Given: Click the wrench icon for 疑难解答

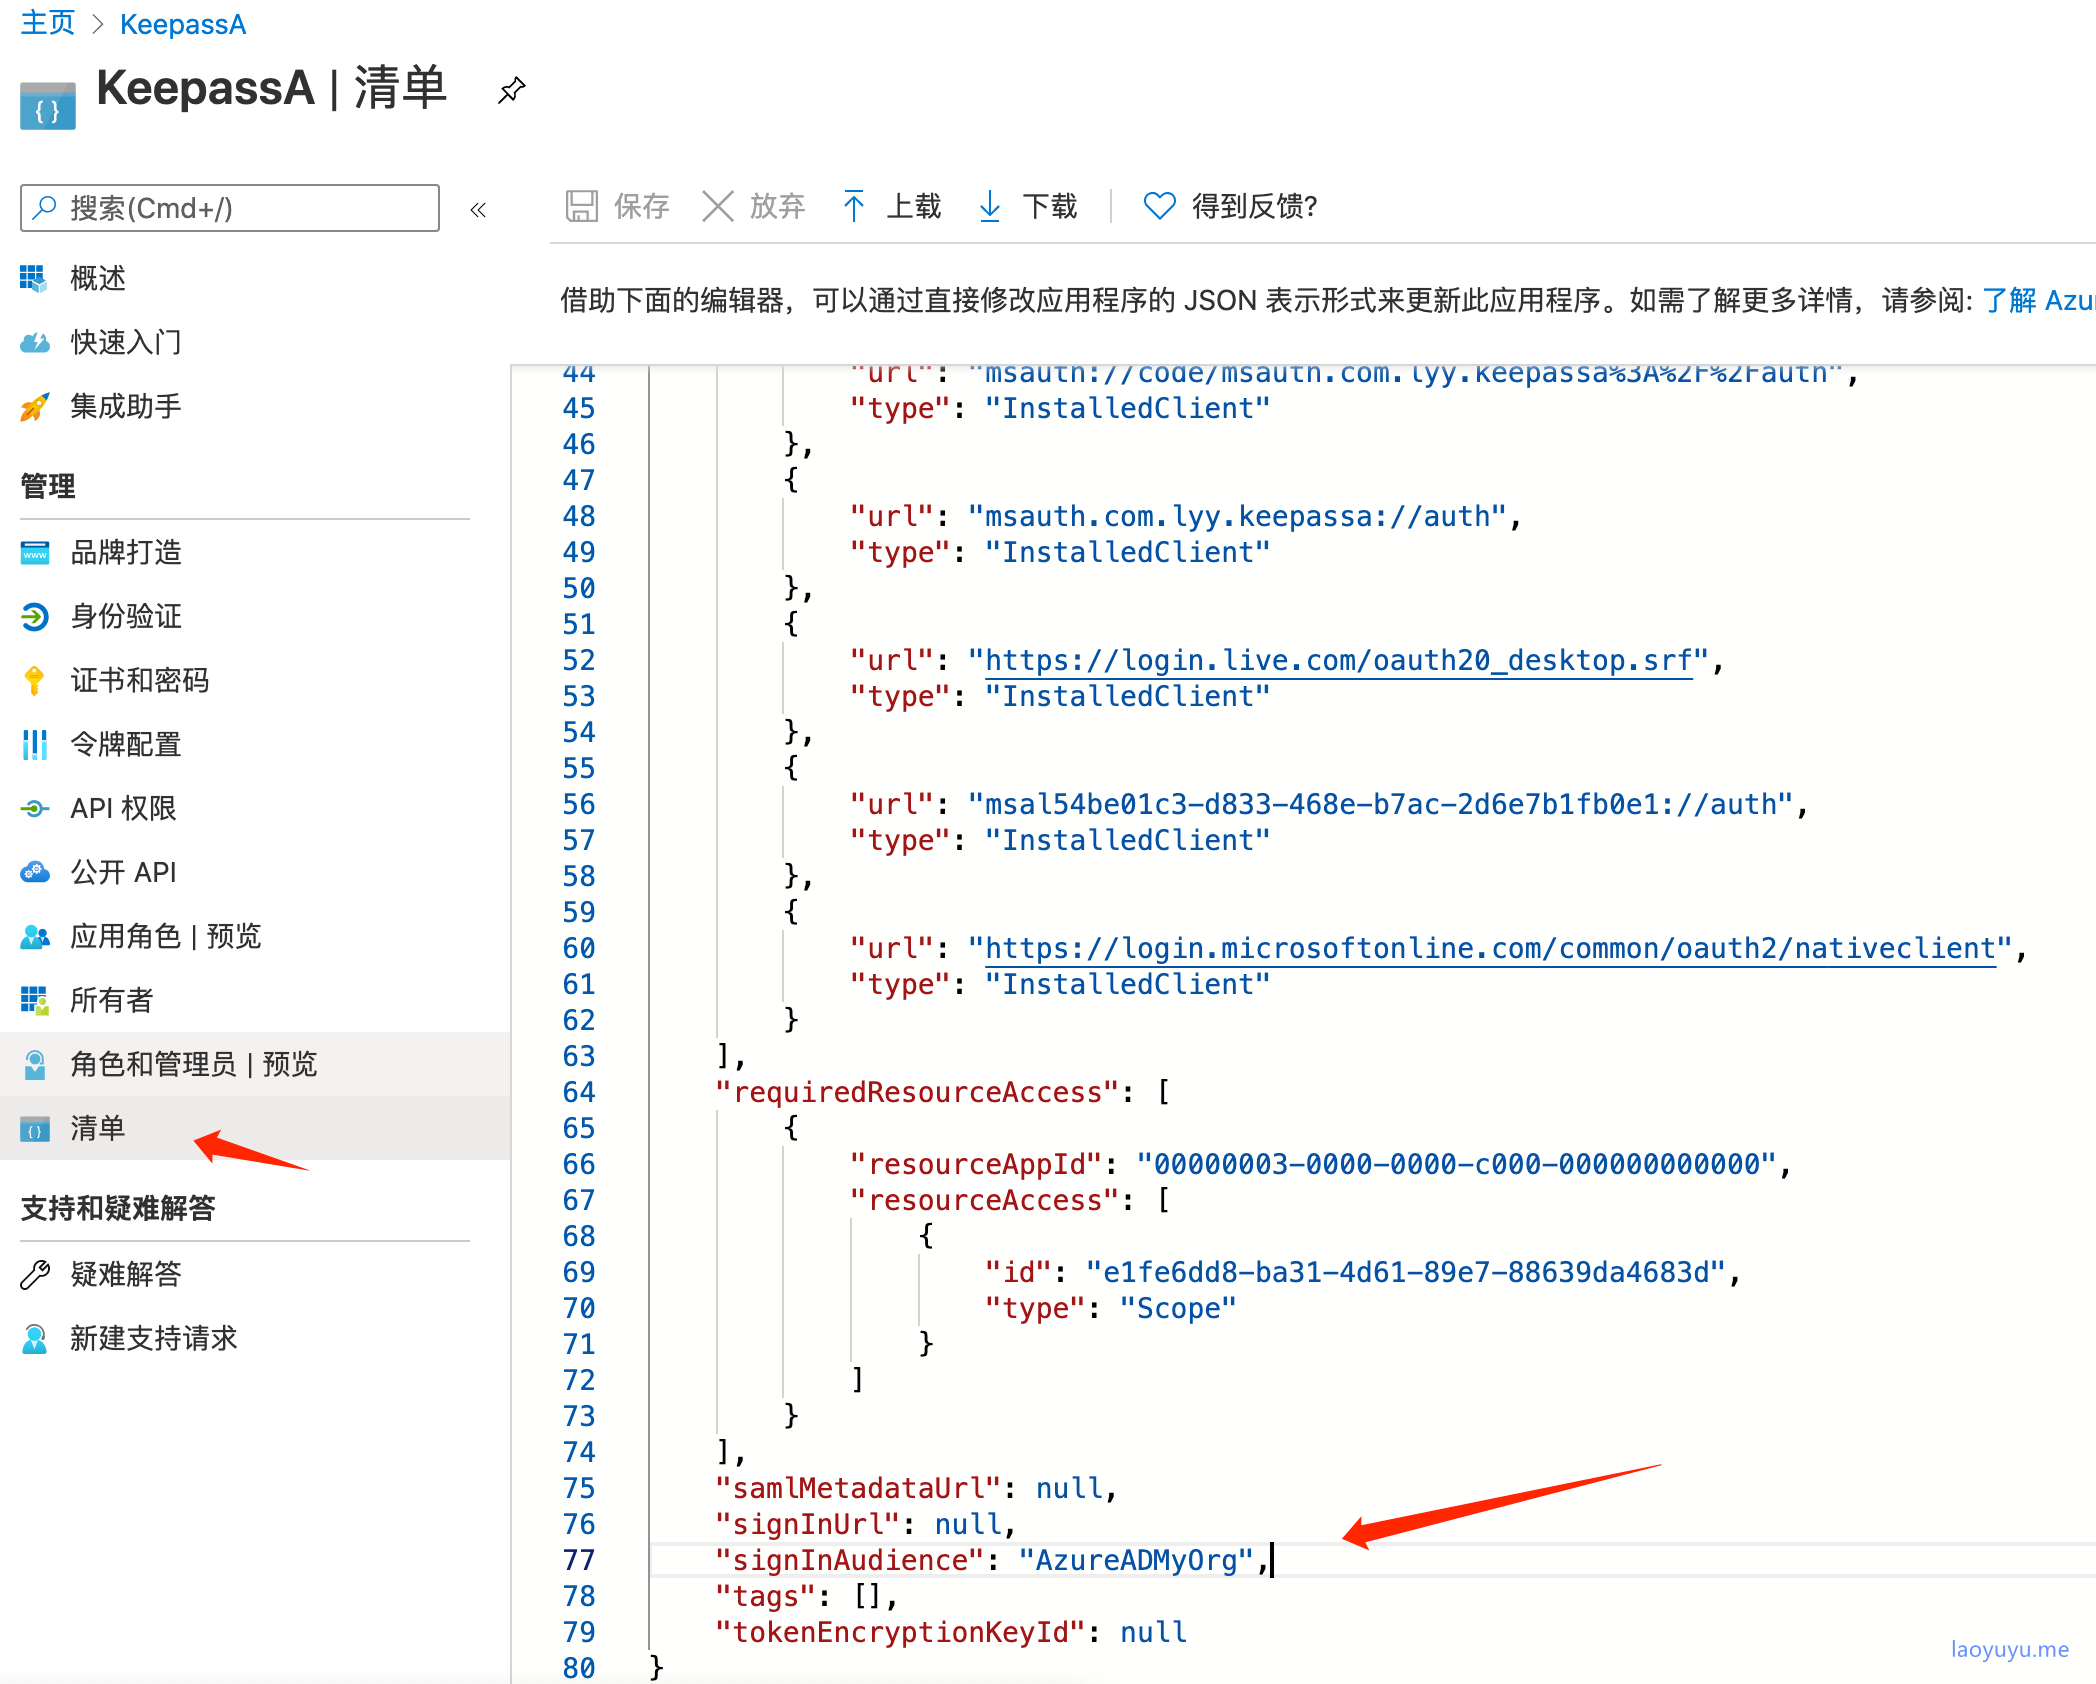Looking at the screenshot, I should click(34, 1274).
